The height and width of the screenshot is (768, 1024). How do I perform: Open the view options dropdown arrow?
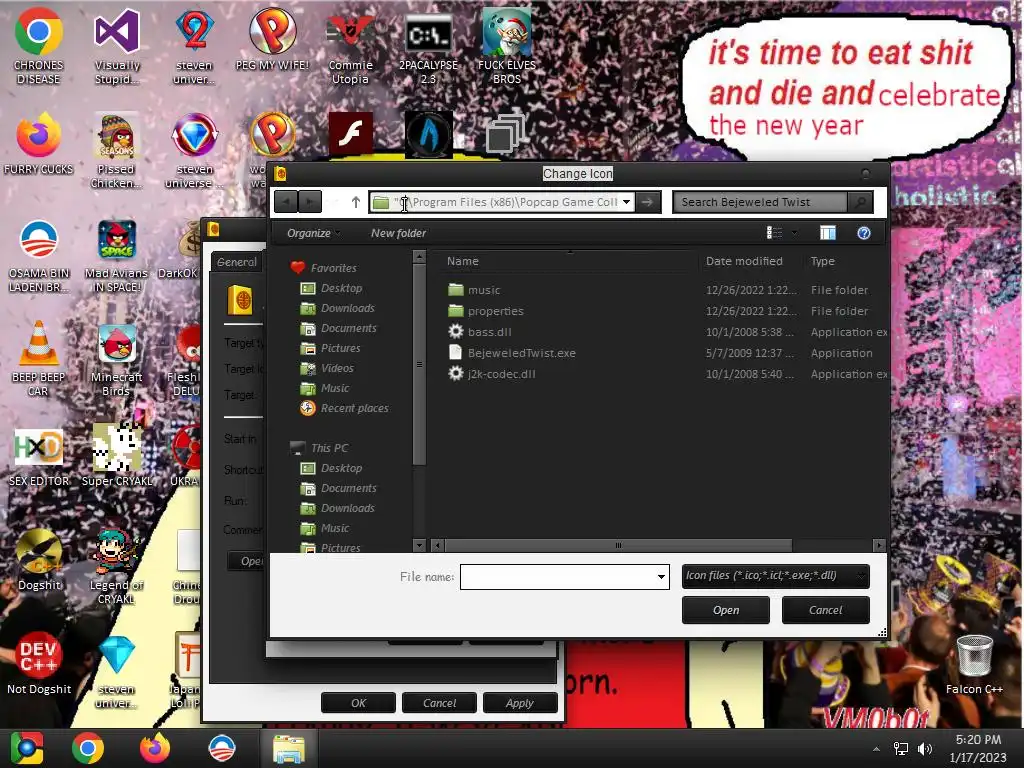click(x=795, y=232)
